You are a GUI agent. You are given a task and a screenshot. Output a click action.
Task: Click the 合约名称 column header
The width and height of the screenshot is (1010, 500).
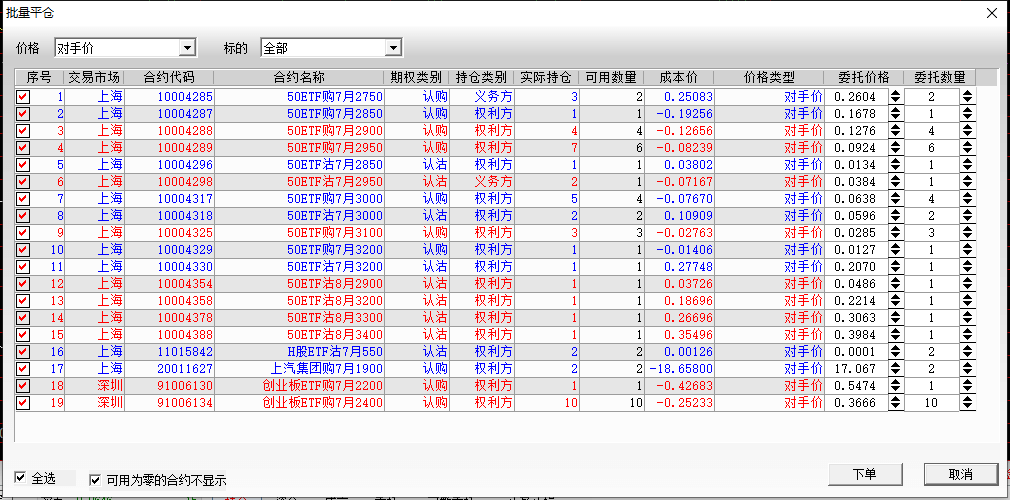coord(298,77)
